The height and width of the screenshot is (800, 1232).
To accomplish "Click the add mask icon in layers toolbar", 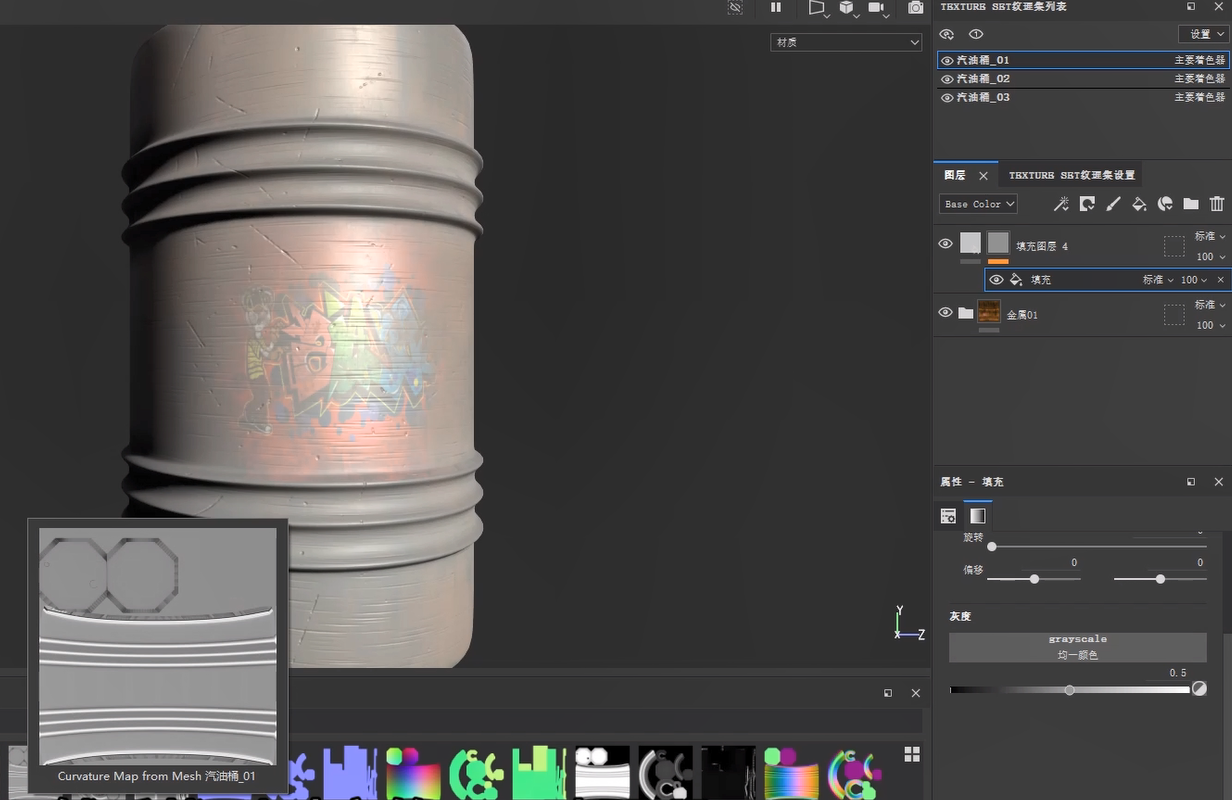I will 1087,204.
